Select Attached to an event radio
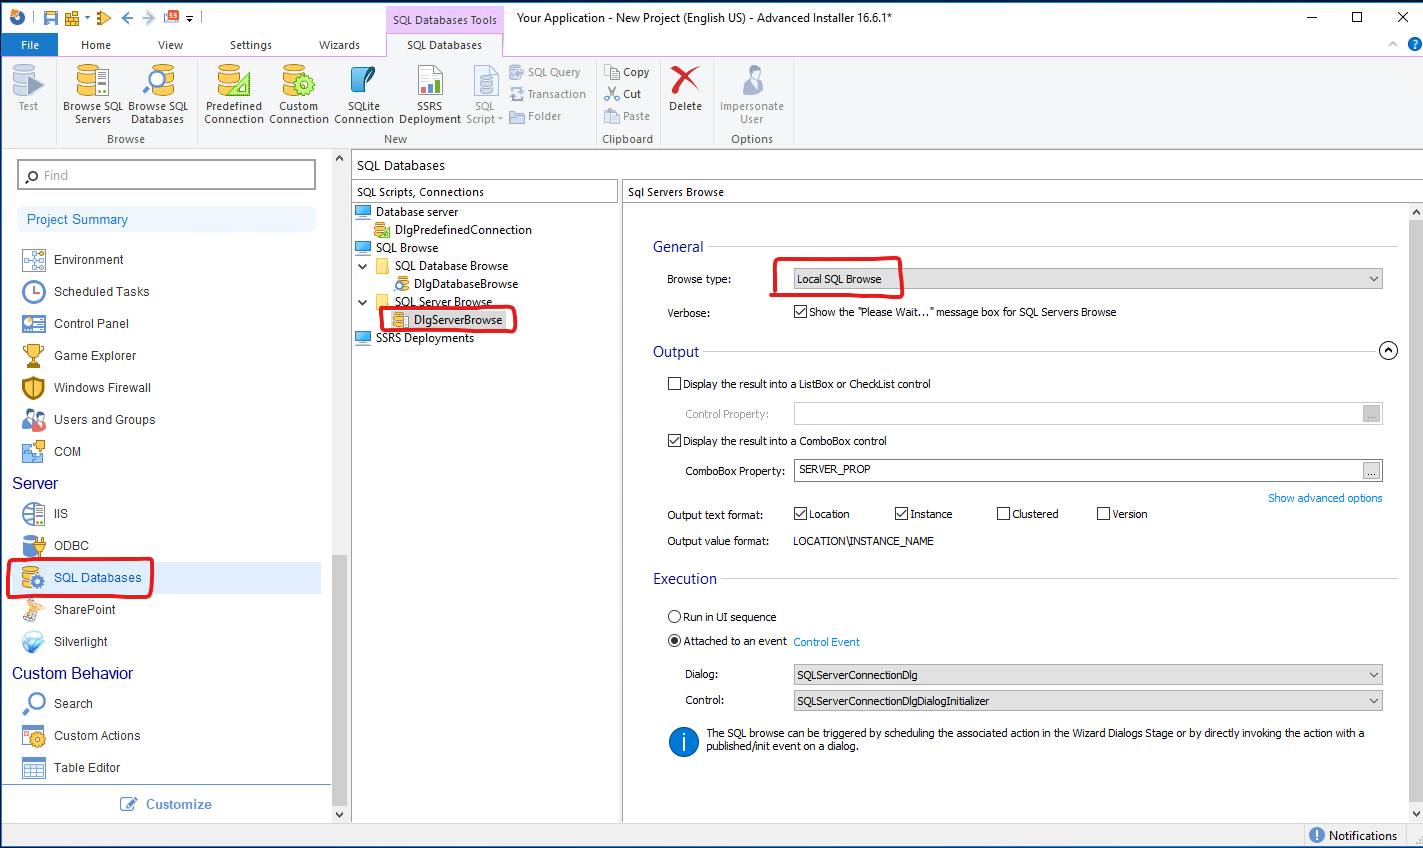Image resolution: width=1423 pixels, height=848 pixels. coord(674,641)
